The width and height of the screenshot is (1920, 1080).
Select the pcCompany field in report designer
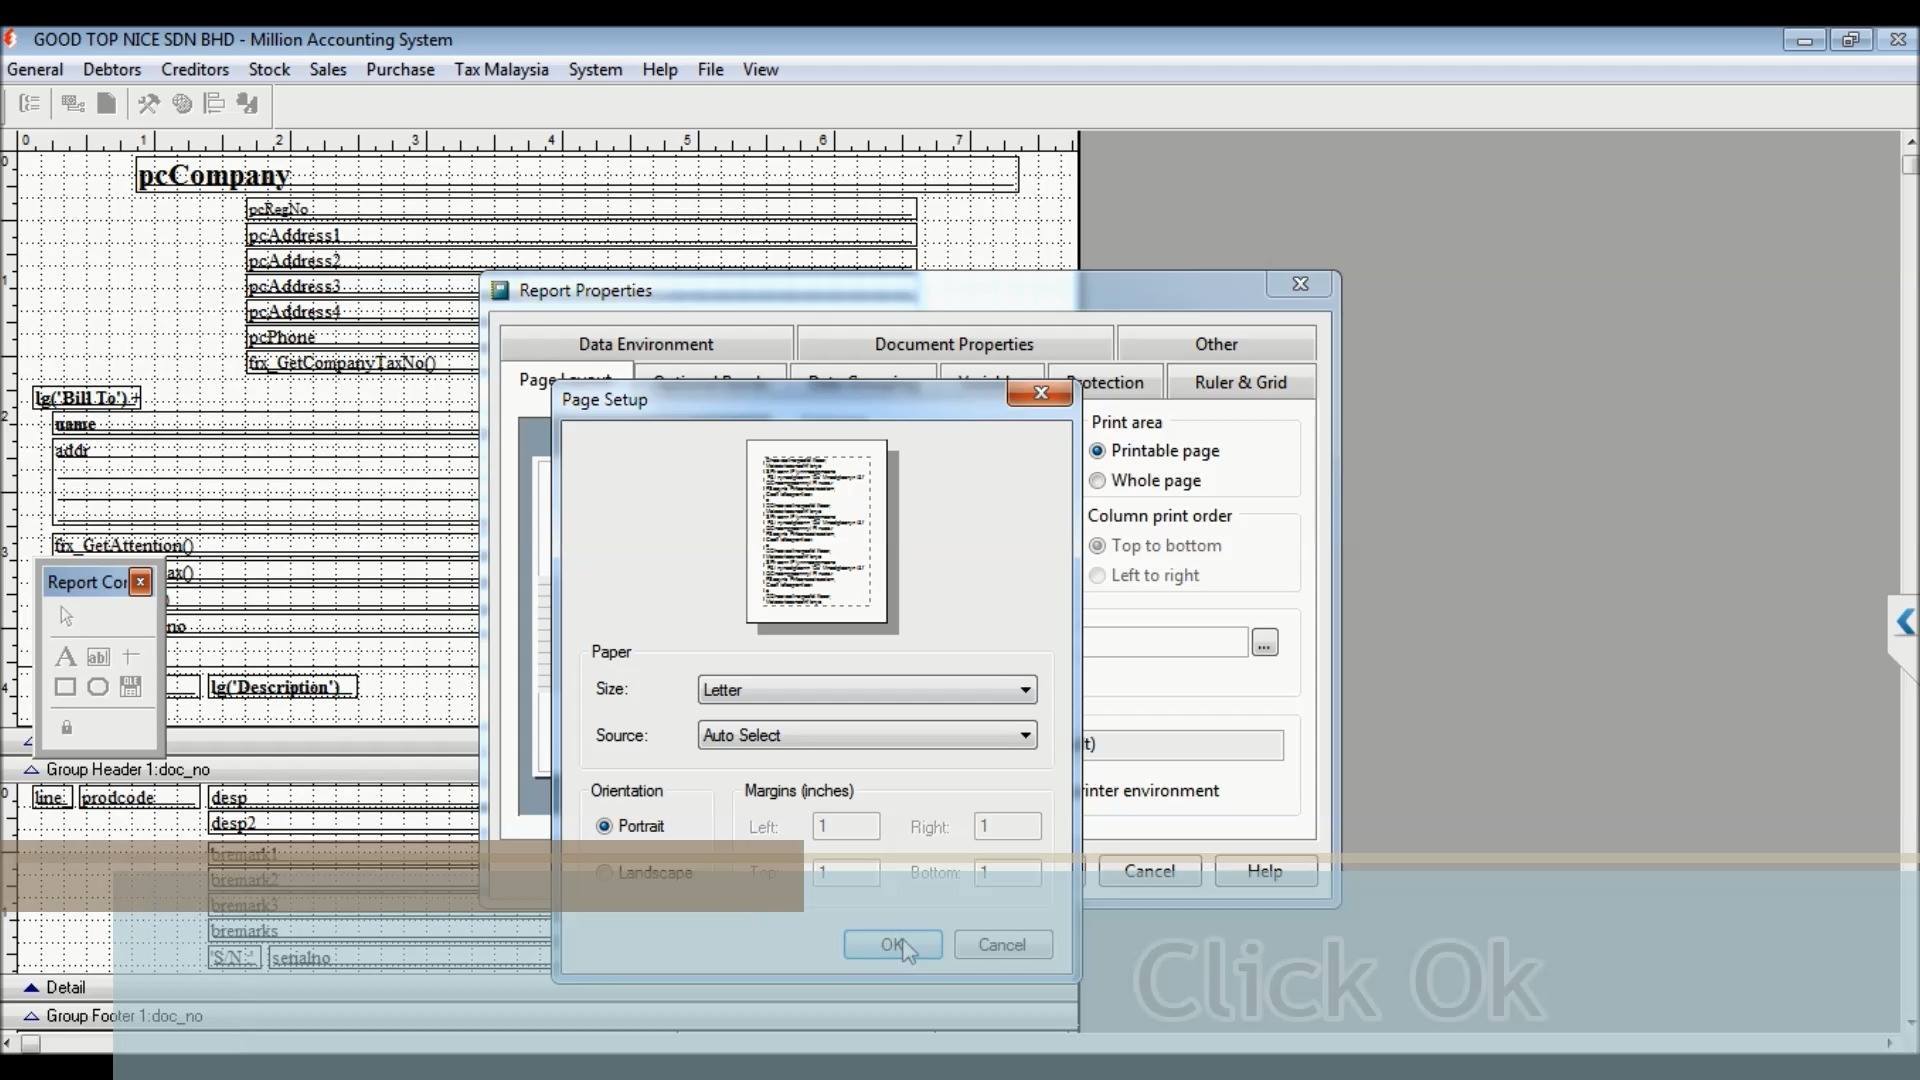(578, 174)
